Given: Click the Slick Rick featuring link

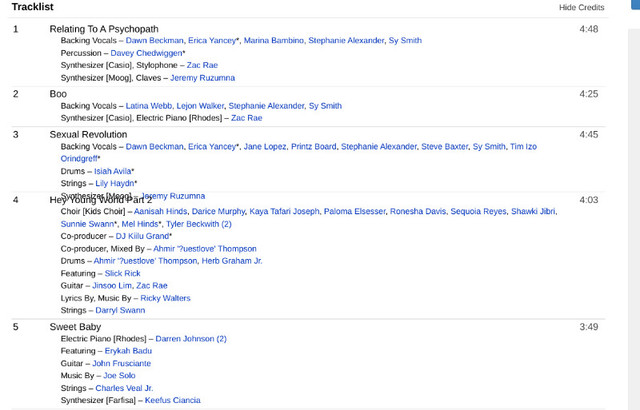Looking at the screenshot, I should 123,273.
